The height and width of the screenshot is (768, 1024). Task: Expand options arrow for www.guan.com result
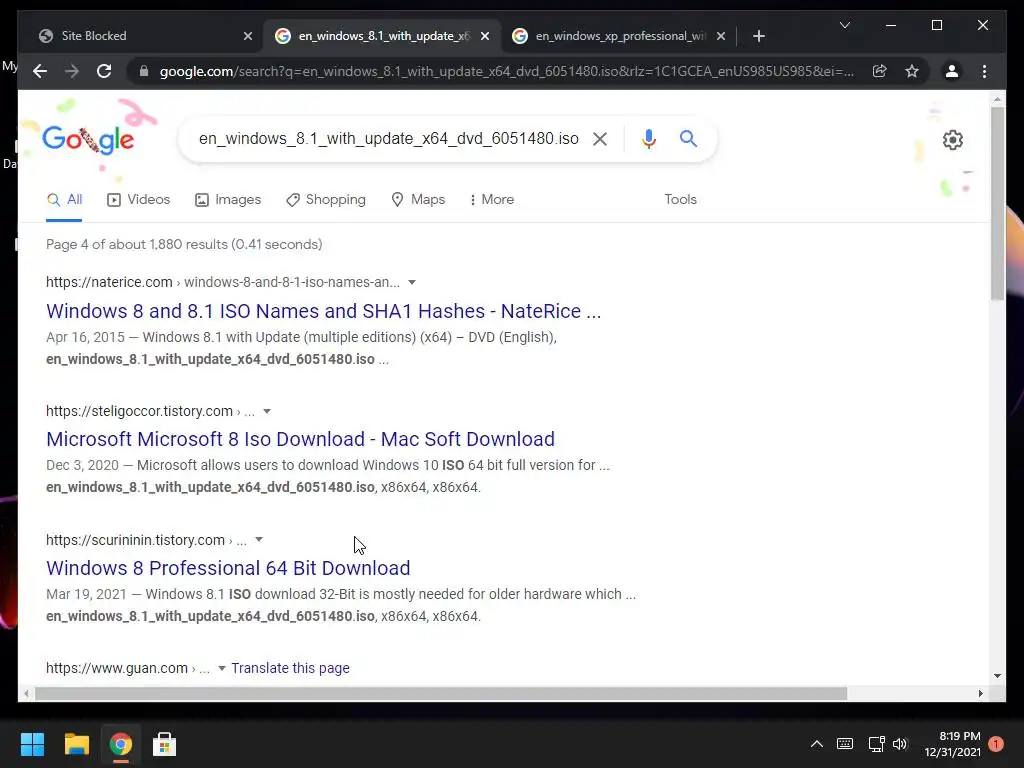point(221,669)
